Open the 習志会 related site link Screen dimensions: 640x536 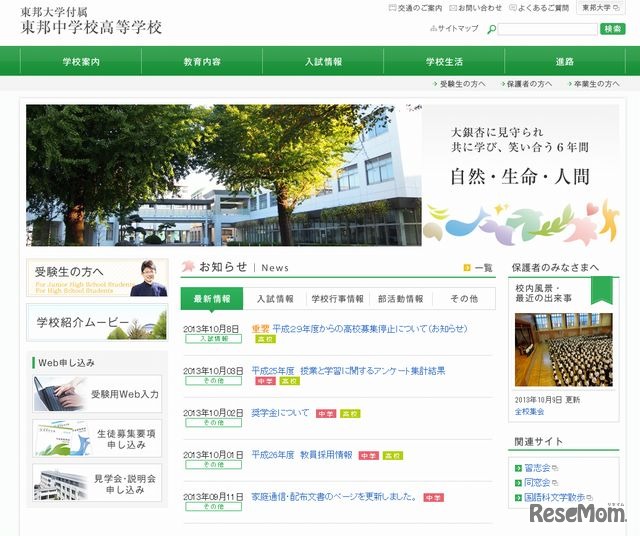[x=538, y=468]
